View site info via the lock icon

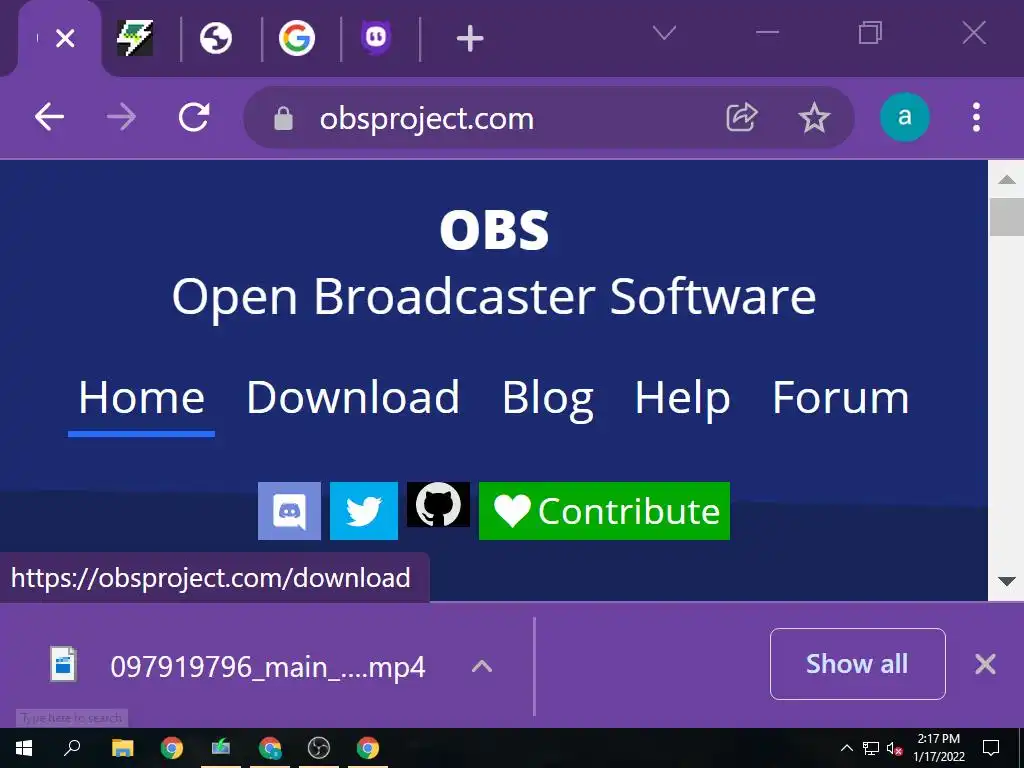coord(283,118)
